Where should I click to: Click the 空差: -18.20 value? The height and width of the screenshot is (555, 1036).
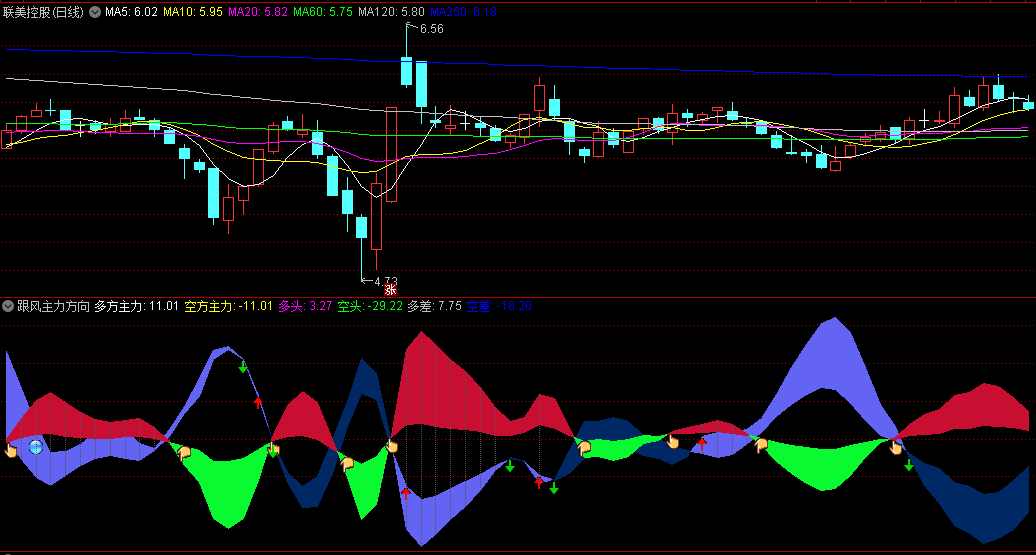499,306
